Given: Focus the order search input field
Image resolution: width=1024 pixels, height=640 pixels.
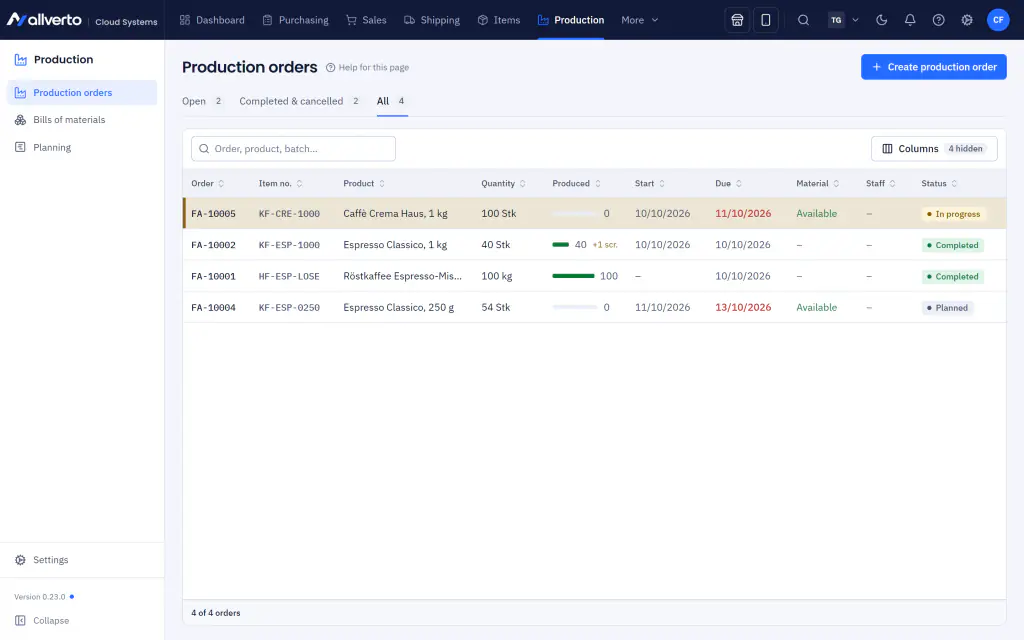Looking at the screenshot, I should pyautogui.click(x=293, y=149).
